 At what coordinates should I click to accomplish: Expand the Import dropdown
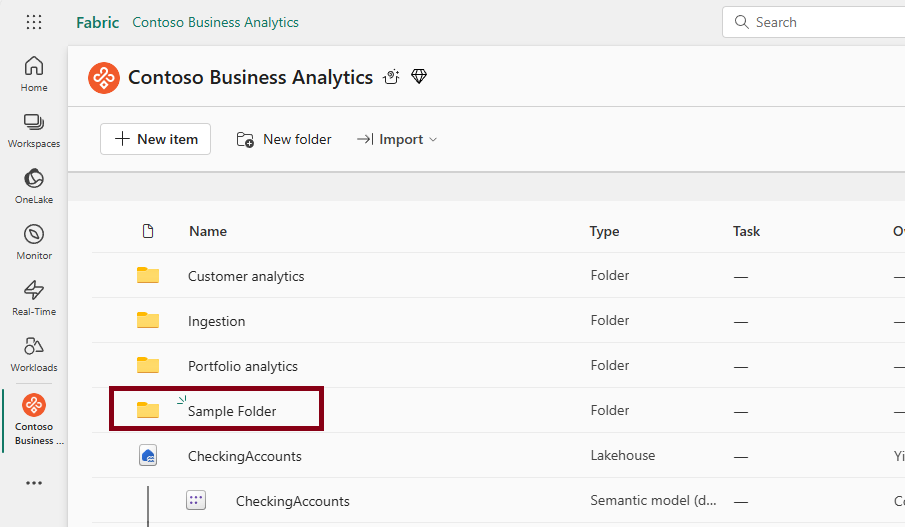pos(398,140)
